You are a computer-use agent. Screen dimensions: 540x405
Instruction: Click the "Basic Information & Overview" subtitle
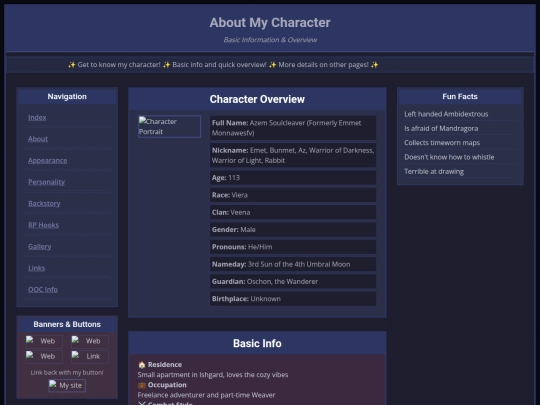click(270, 40)
